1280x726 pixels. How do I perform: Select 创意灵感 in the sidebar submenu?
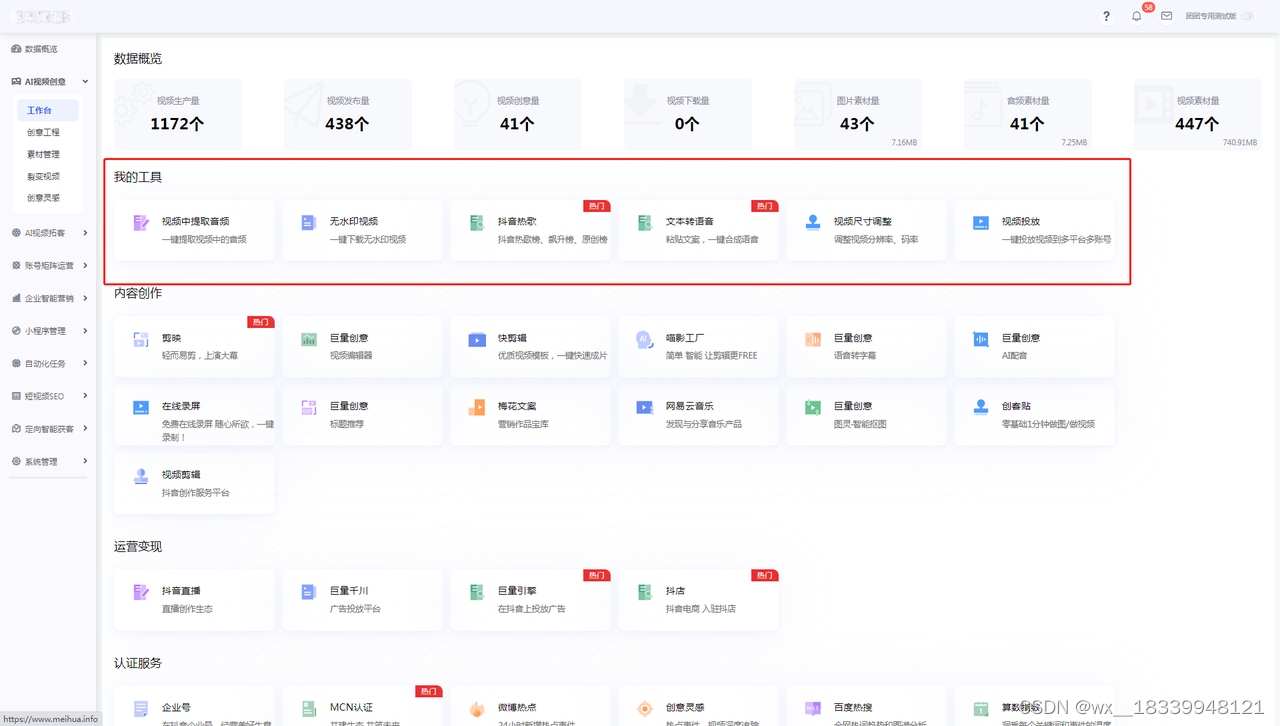pyautogui.click(x=43, y=198)
